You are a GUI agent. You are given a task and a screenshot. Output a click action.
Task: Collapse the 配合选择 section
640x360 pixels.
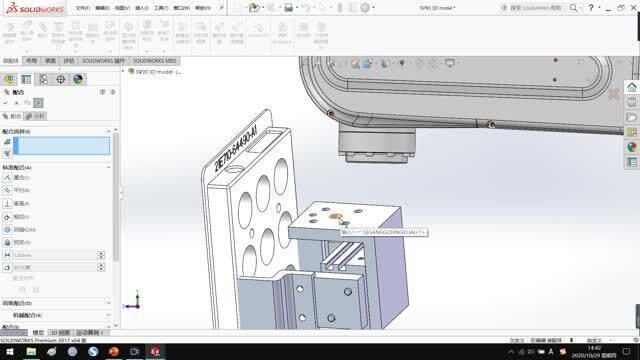coord(108,131)
